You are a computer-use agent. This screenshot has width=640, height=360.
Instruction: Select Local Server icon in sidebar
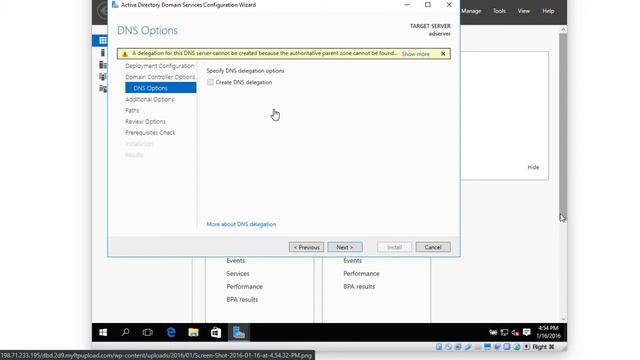[102, 53]
